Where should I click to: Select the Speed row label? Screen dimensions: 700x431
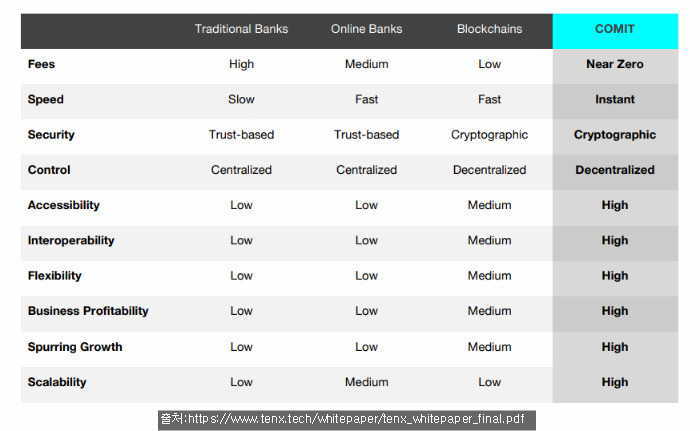pyautogui.click(x=46, y=100)
